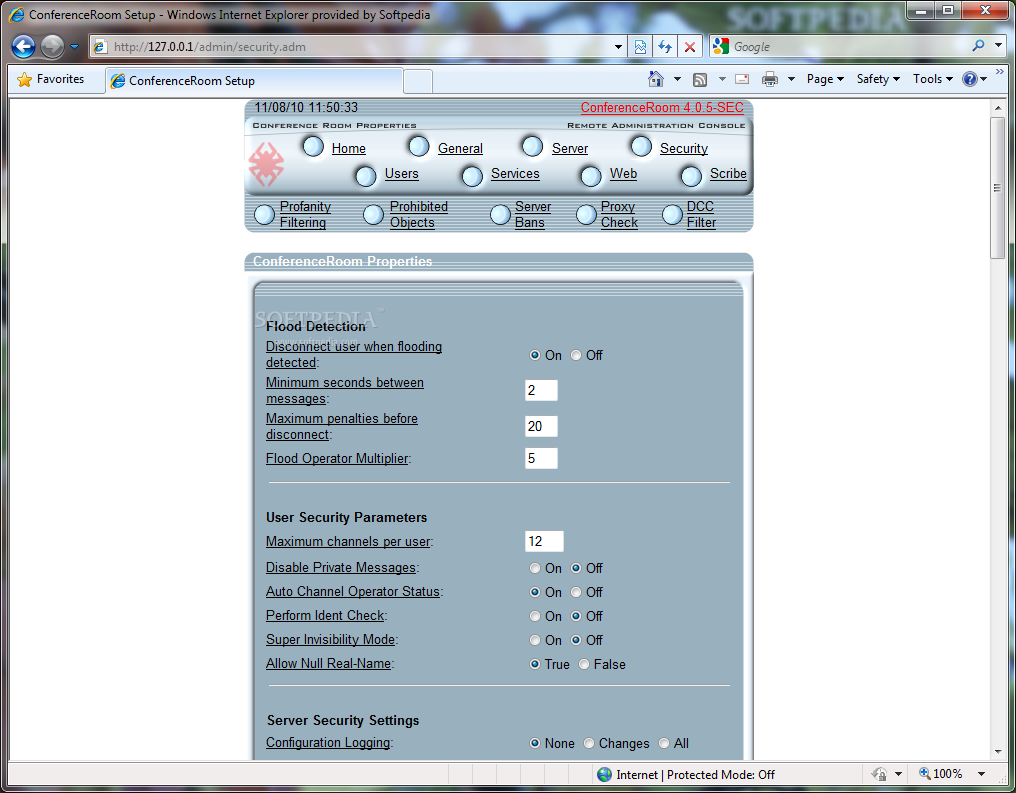
Task: Click the scrollbar down arrow
Action: coord(997,752)
